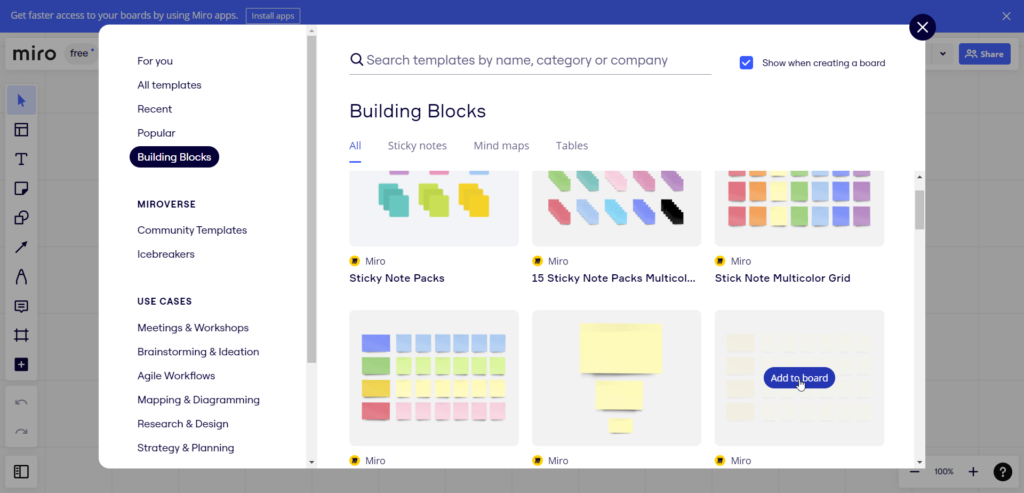Open Brainstorming & Ideation use case

(x=198, y=352)
